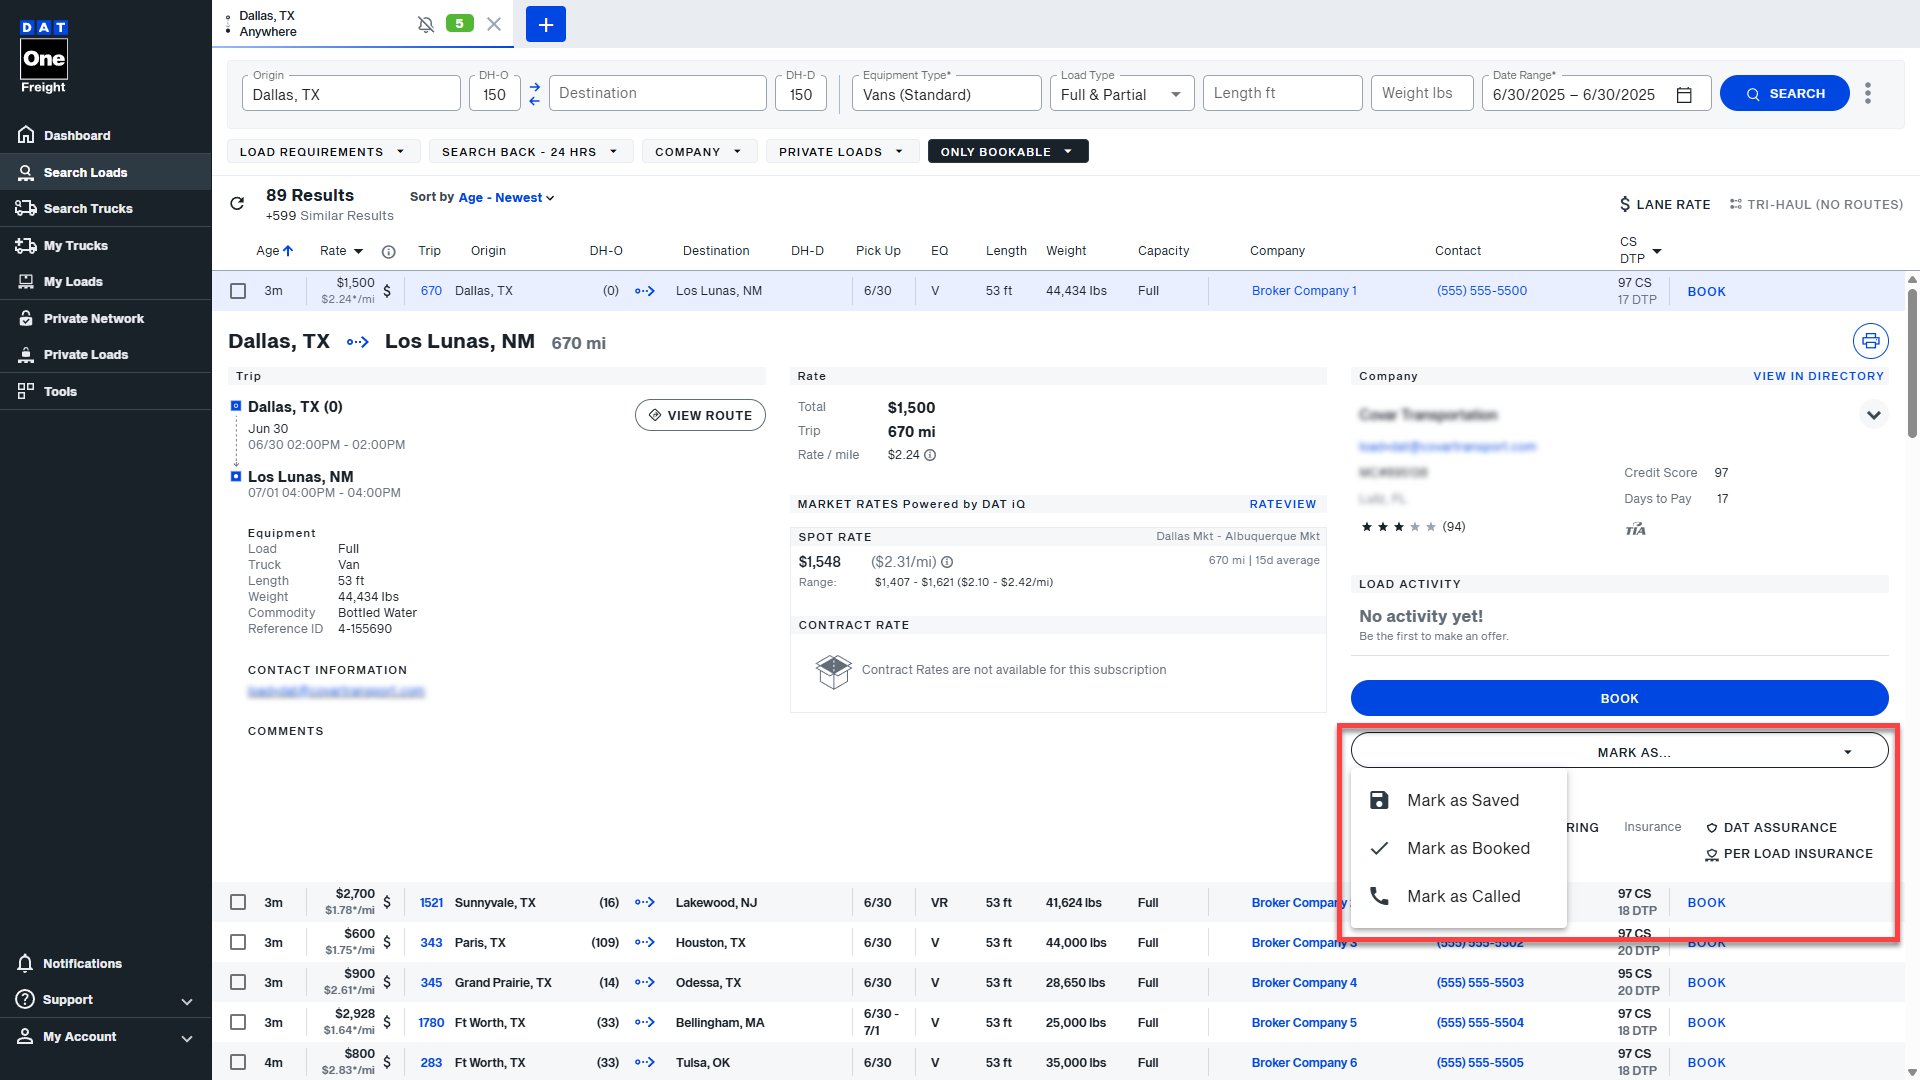1920x1080 pixels.
Task: View the route for this trip
Action: (x=700, y=415)
